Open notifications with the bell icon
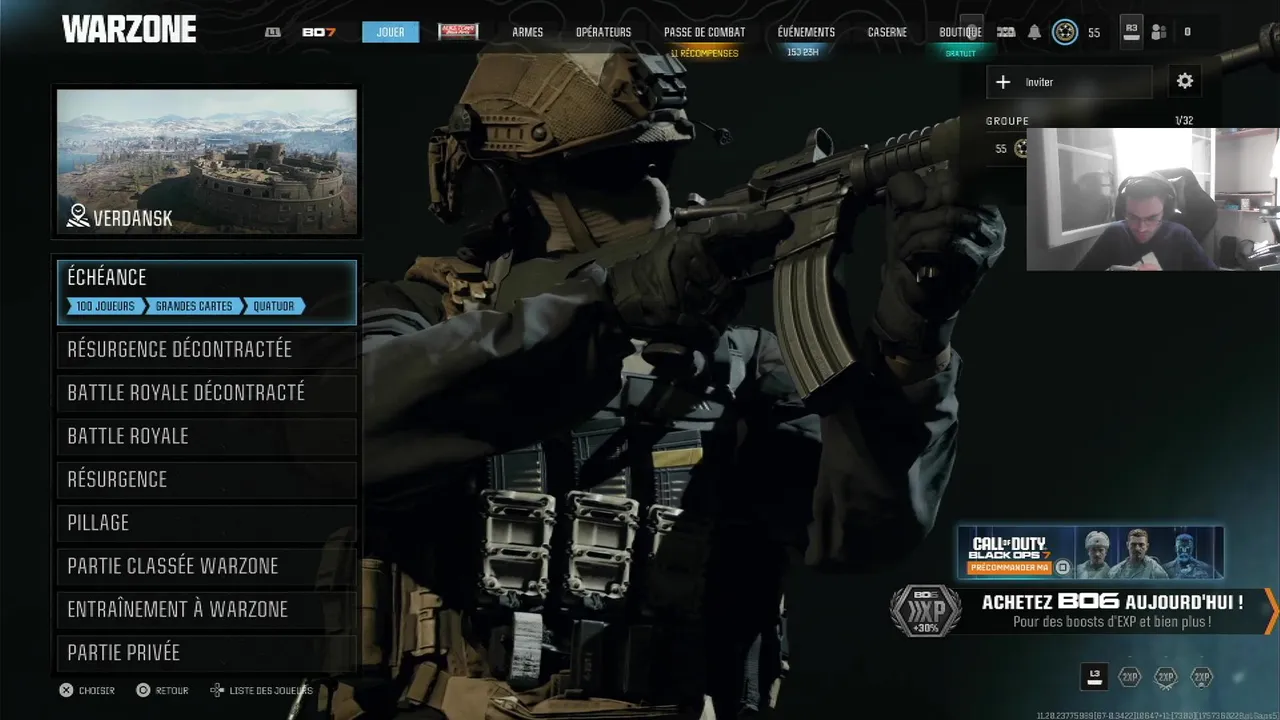This screenshot has width=1280, height=720. [1034, 32]
